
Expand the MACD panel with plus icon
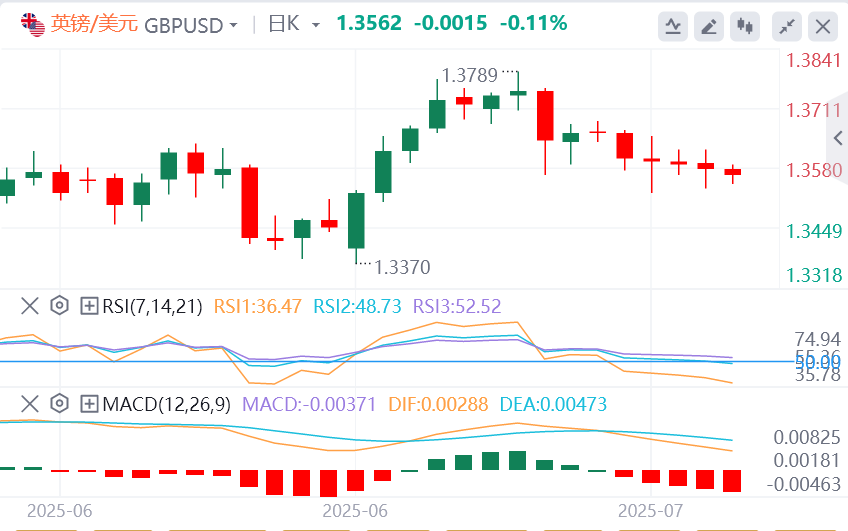(x=89, y=403)
